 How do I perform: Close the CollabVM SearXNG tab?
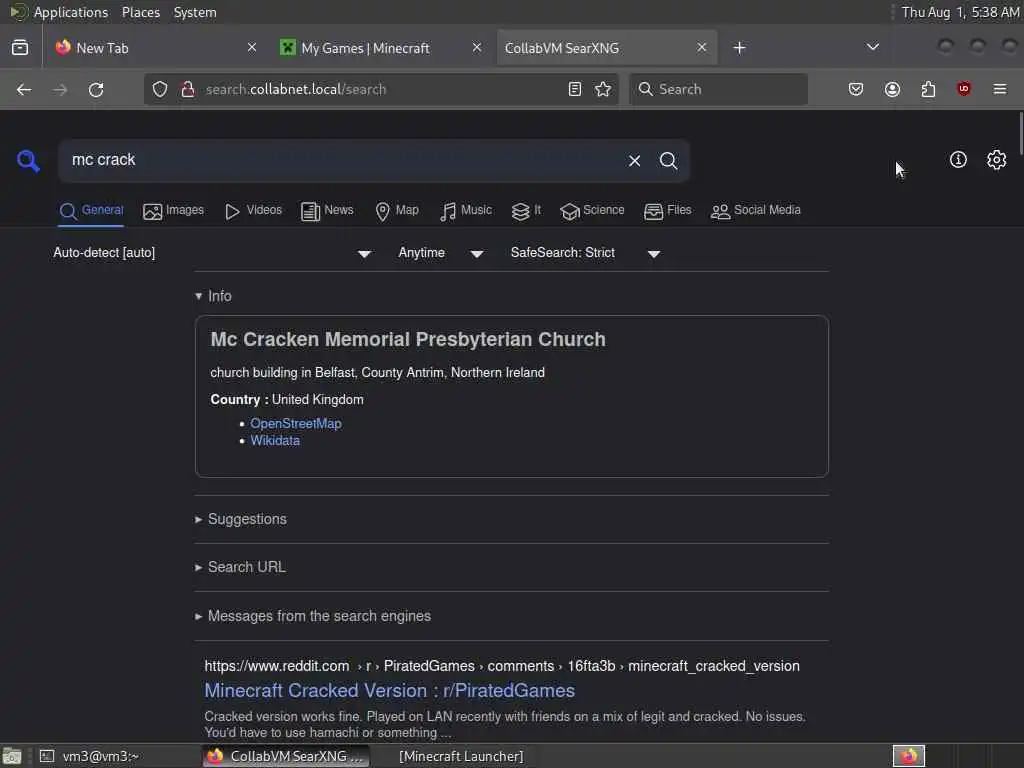(701, 48)
